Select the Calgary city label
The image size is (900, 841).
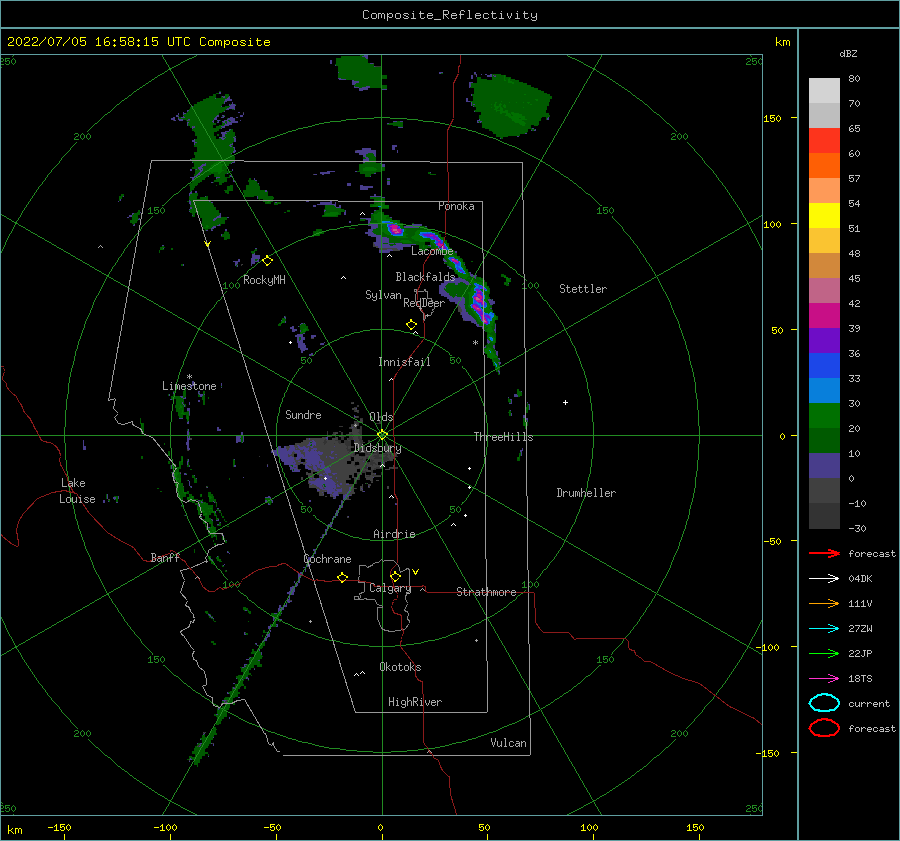[390, 588]
